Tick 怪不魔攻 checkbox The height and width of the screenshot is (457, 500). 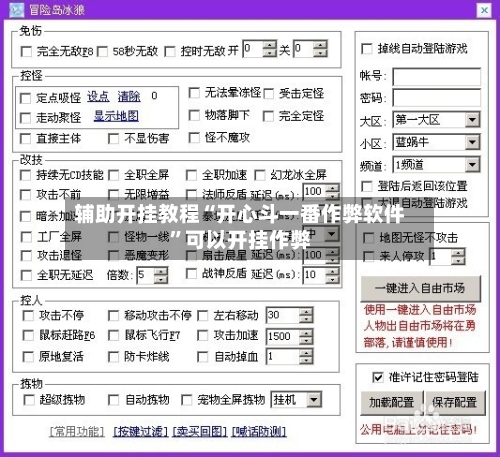pos(194,137)
